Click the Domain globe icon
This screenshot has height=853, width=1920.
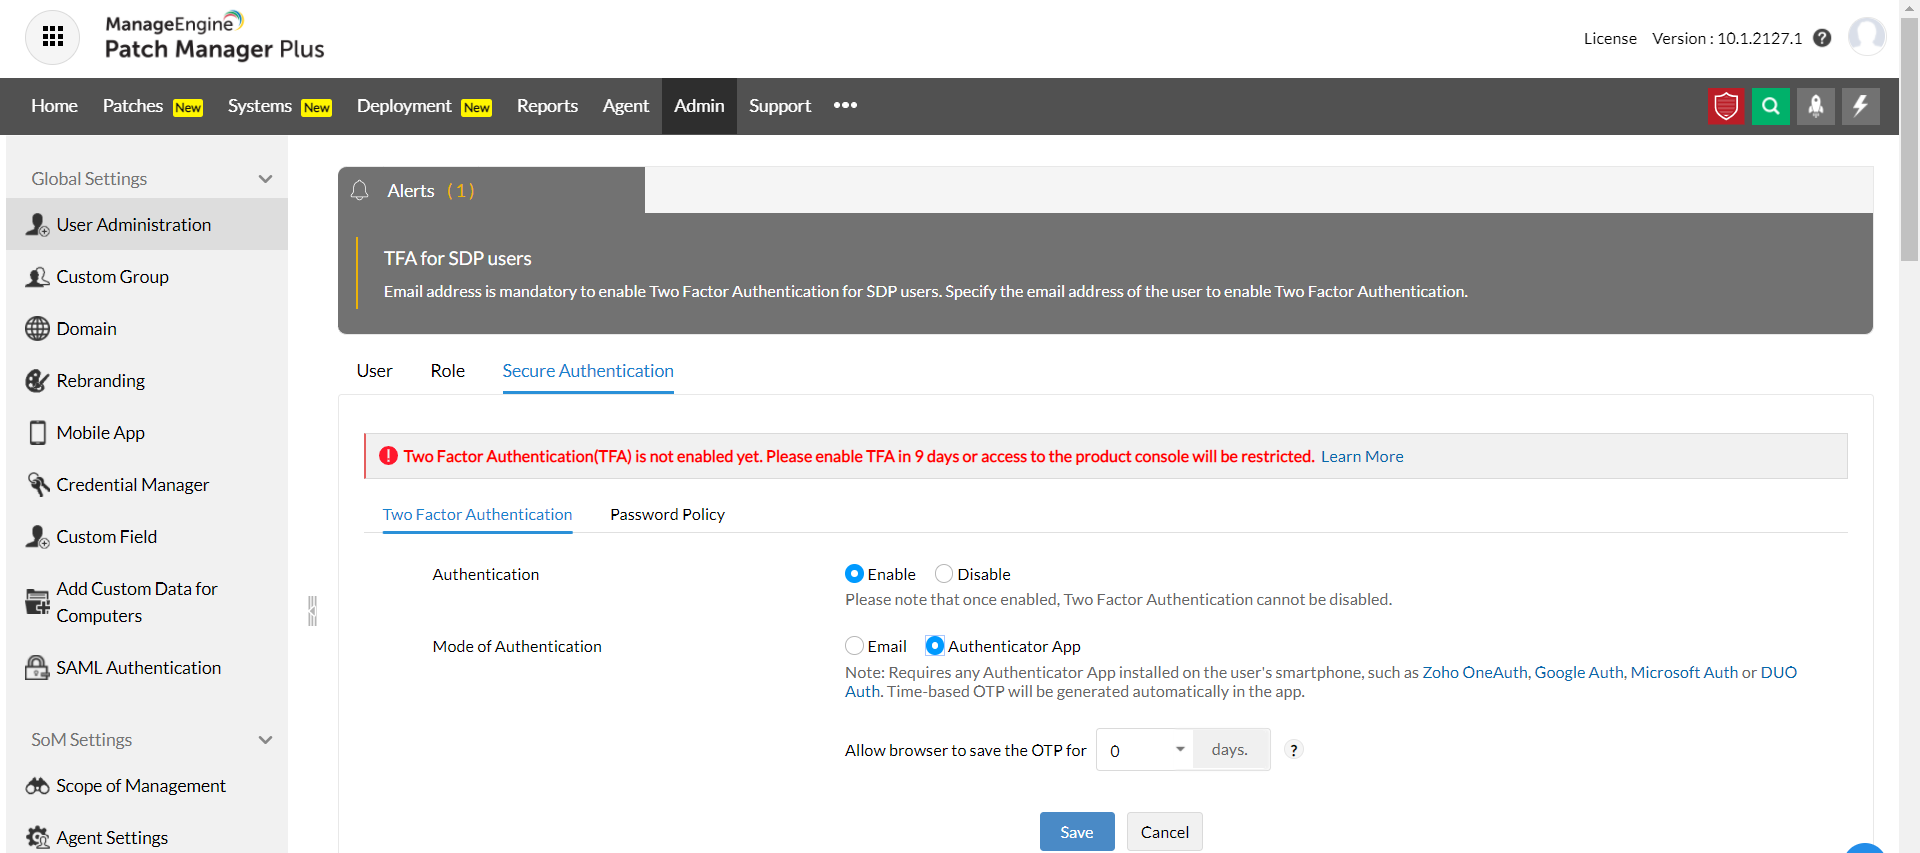(37, 329)
